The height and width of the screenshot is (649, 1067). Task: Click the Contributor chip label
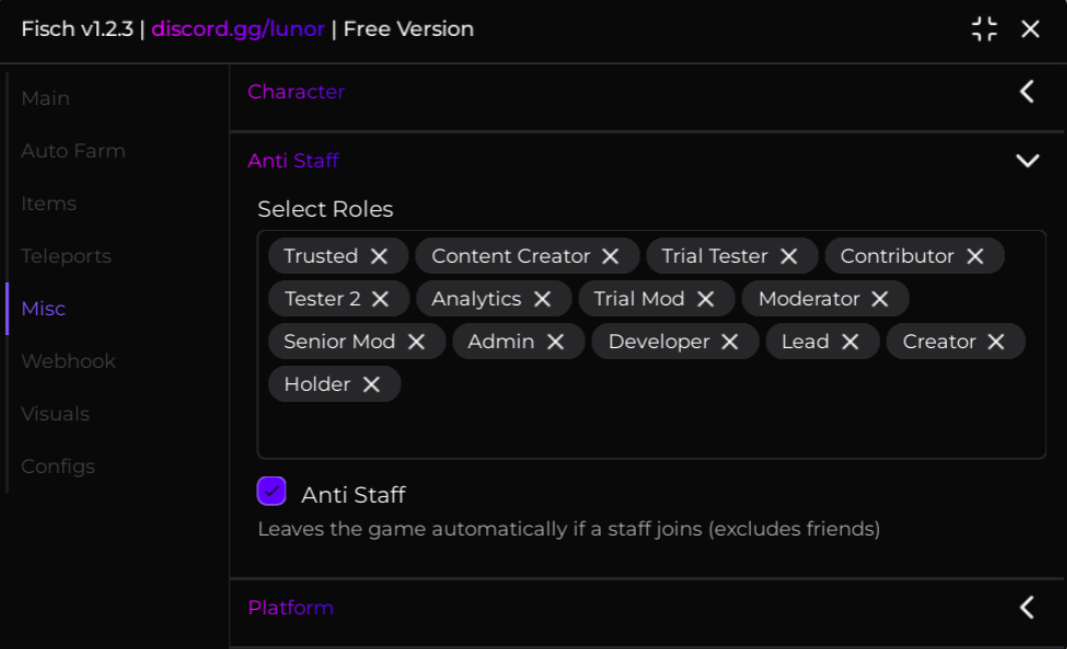coord(897,256)
